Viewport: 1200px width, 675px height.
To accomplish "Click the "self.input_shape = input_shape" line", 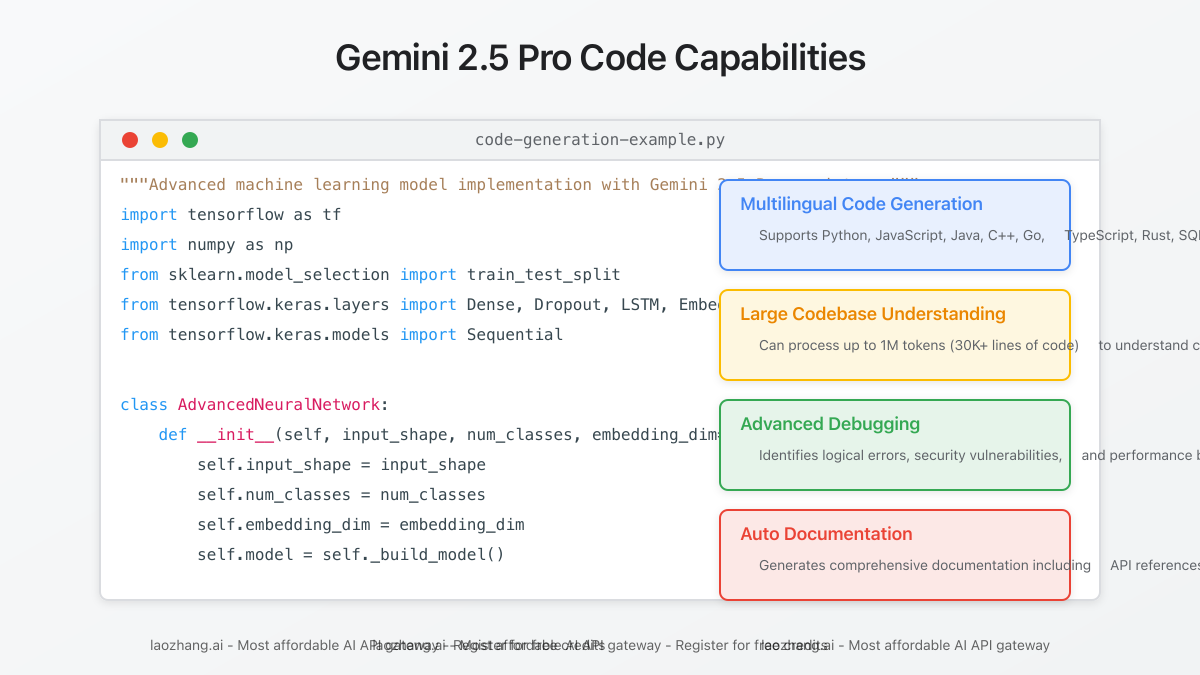I will 341,465.
